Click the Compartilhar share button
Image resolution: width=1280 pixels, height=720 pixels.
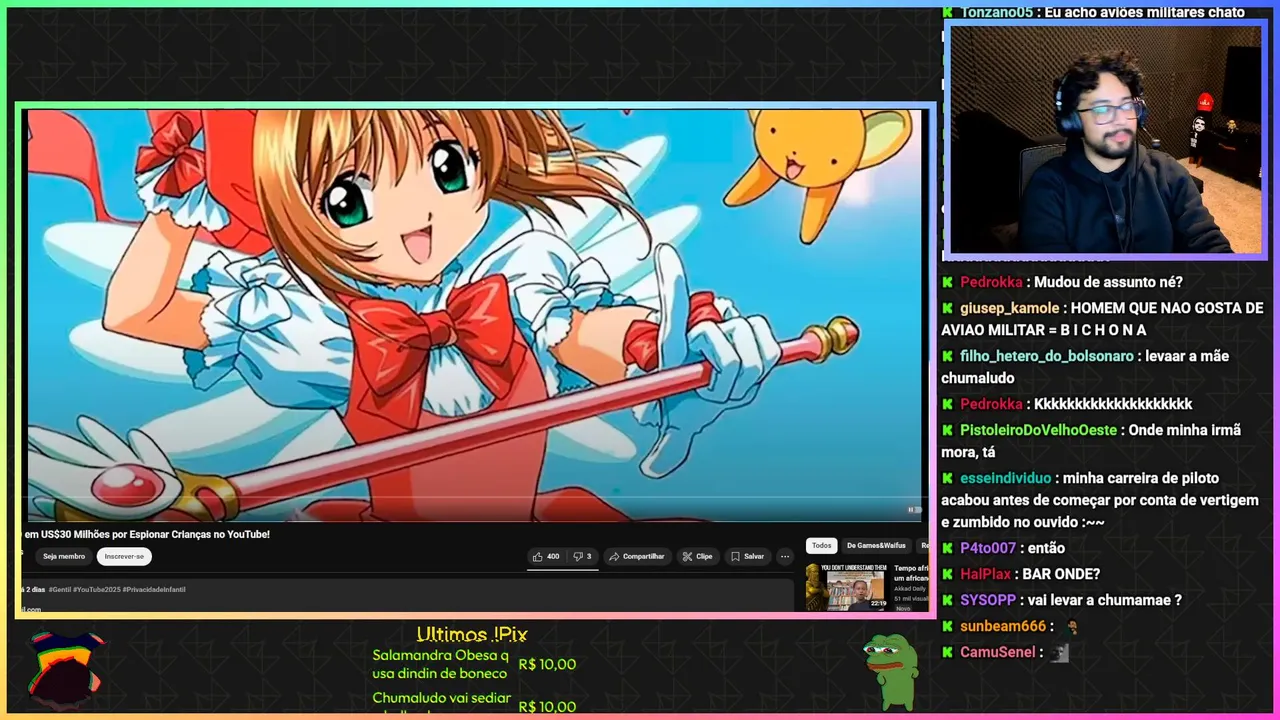tap(636, 556)
